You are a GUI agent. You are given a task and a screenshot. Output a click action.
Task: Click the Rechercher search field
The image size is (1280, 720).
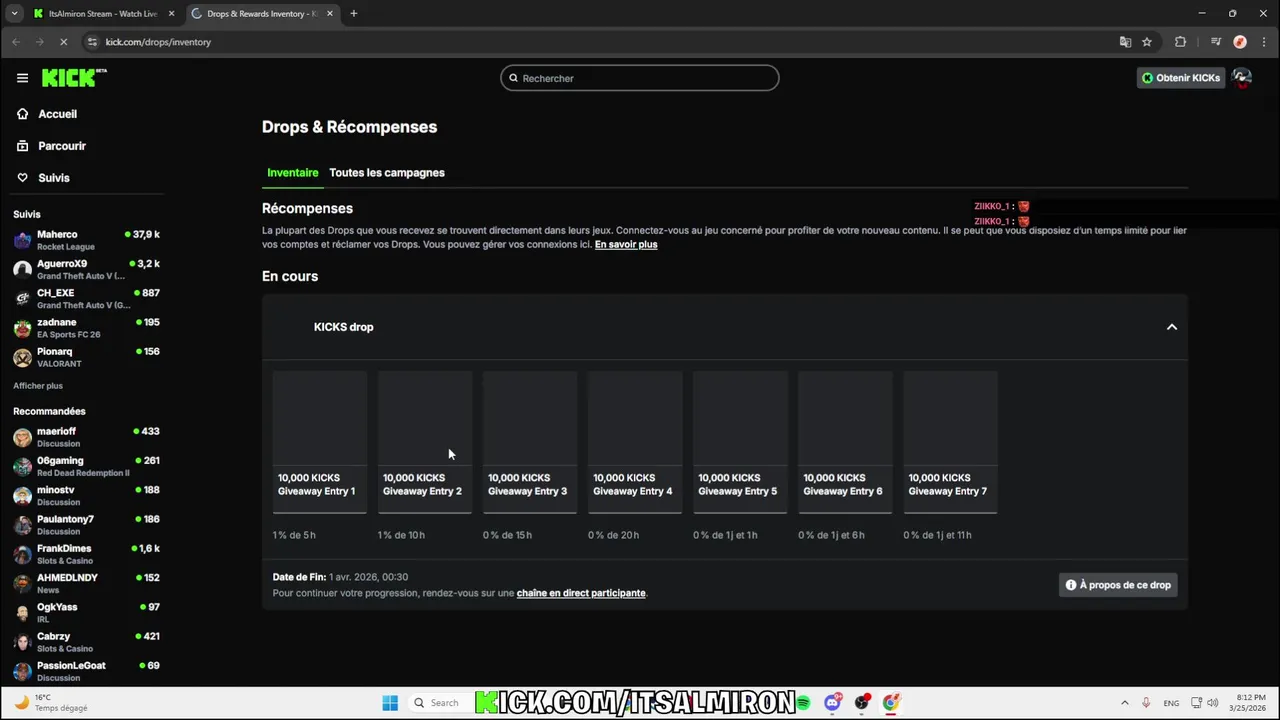640,78
